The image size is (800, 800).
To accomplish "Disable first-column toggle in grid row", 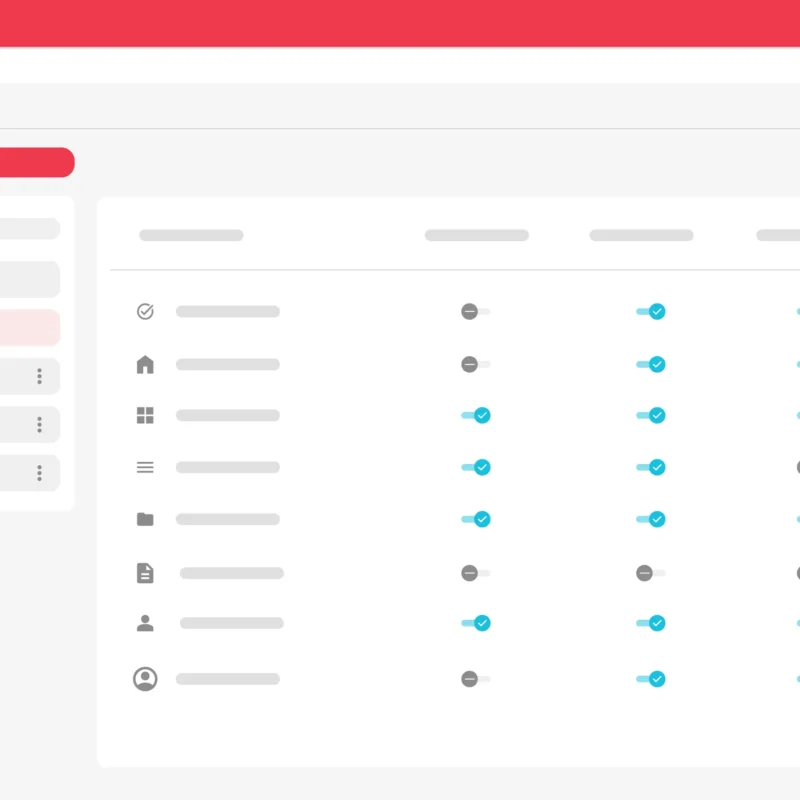I will point(476,415).
